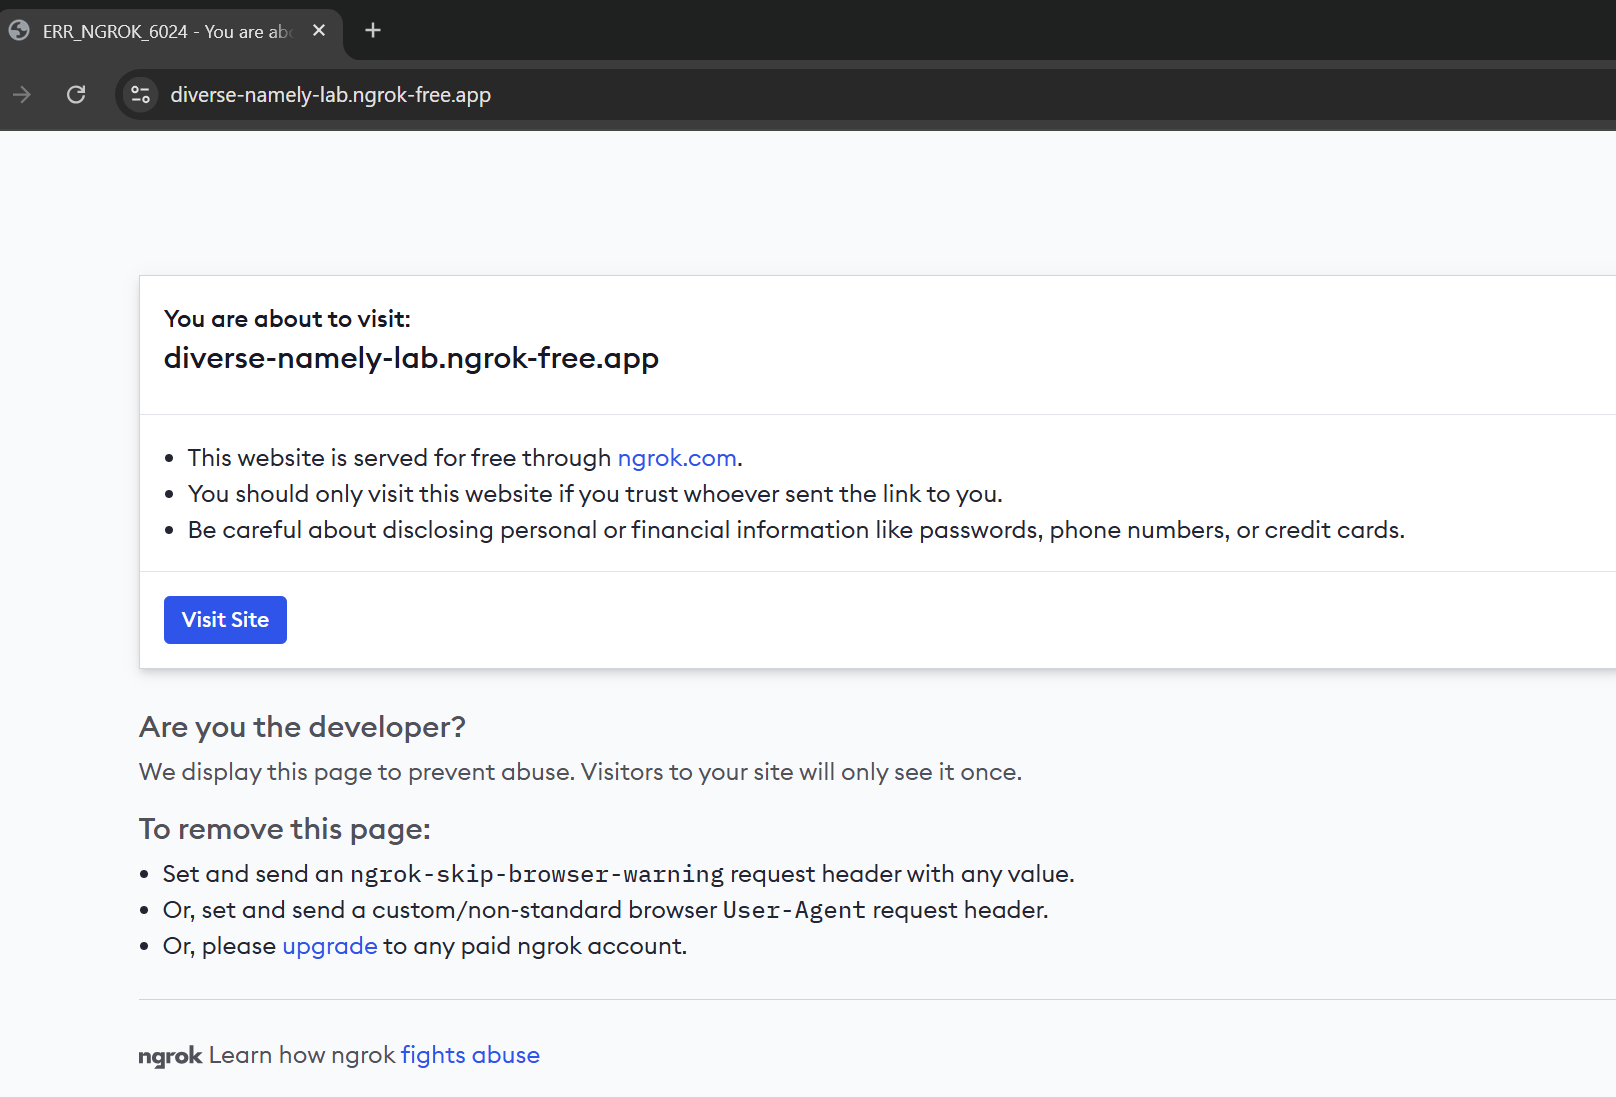
Task: Click the ngrok logo in the page footer
Action: (170, 1055)
